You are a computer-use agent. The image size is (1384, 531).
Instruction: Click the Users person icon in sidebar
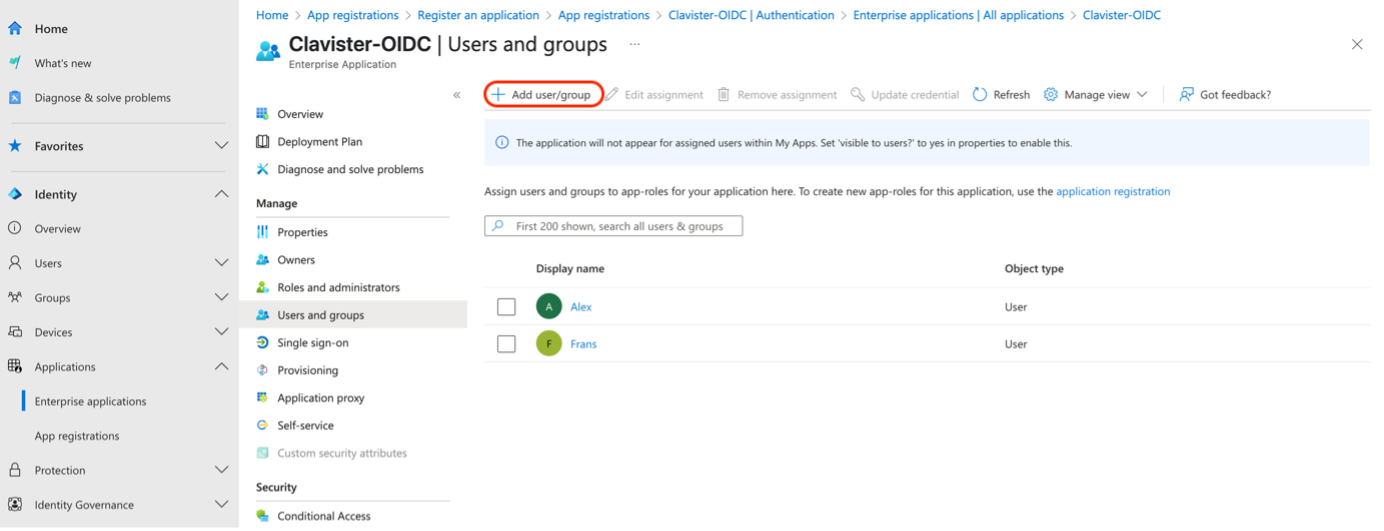(15, 263)
